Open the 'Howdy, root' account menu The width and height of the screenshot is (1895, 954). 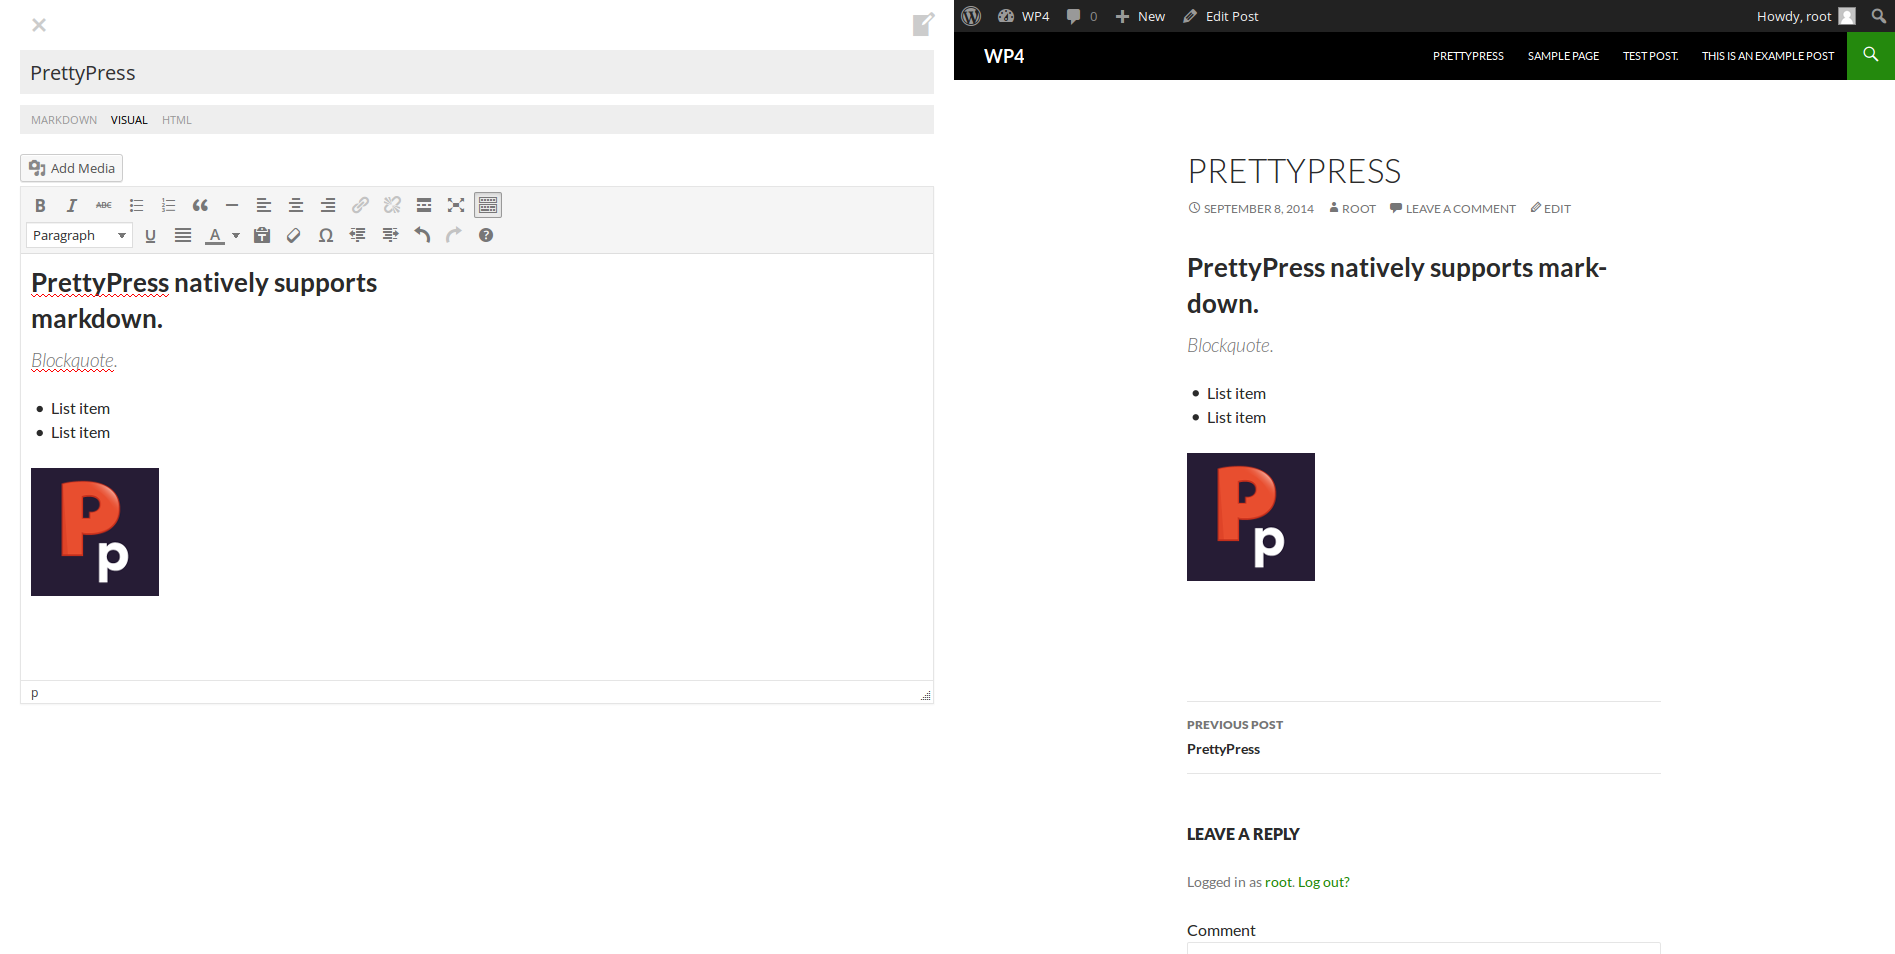[x=1806, y=16]
